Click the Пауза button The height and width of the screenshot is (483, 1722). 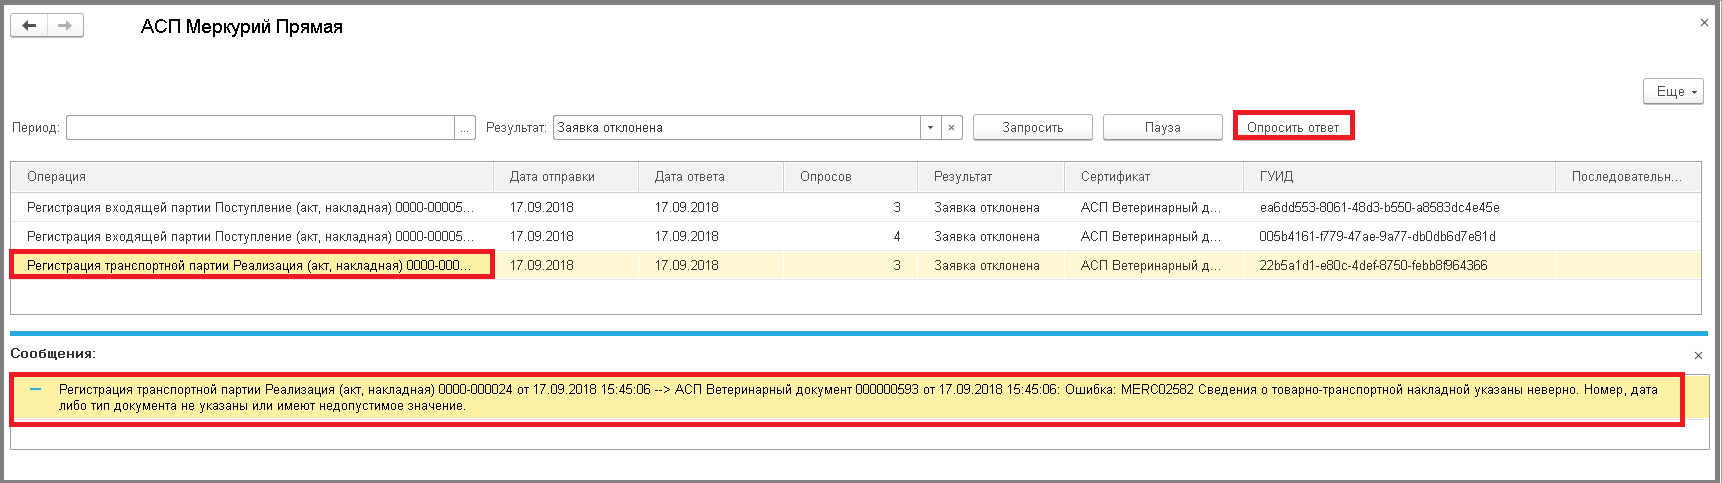pyautogui.click(x=1162, y=127)
